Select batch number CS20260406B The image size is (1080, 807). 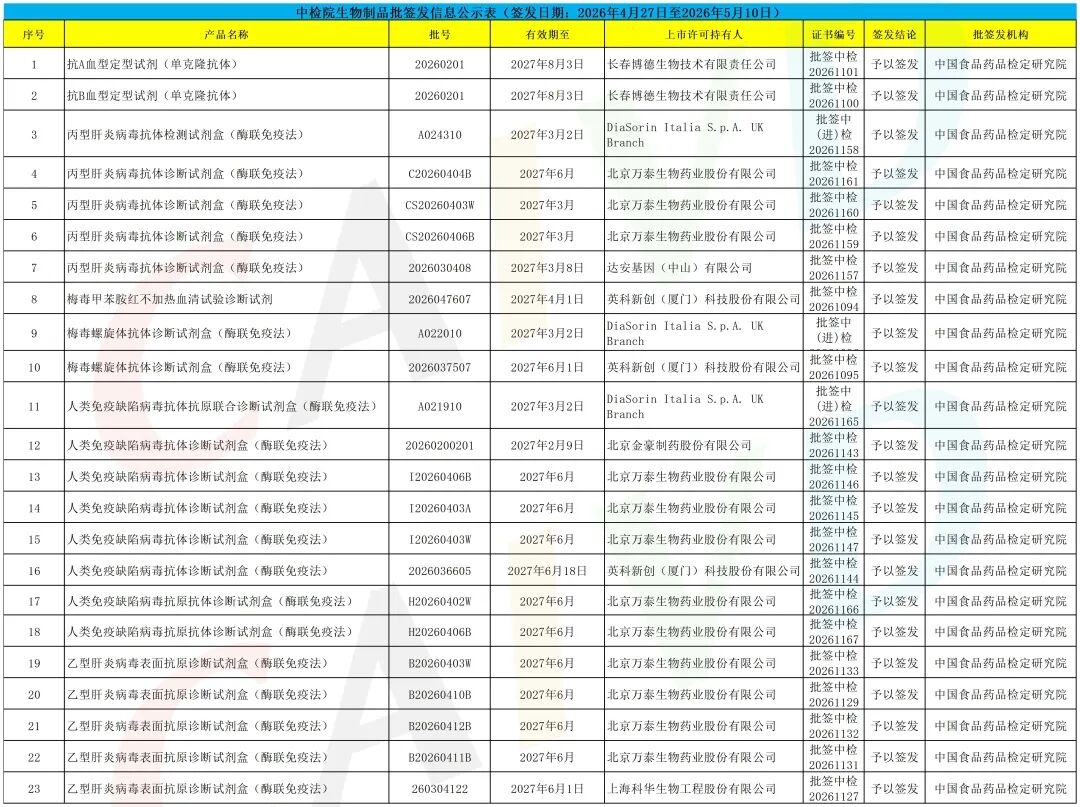(439, 237)
